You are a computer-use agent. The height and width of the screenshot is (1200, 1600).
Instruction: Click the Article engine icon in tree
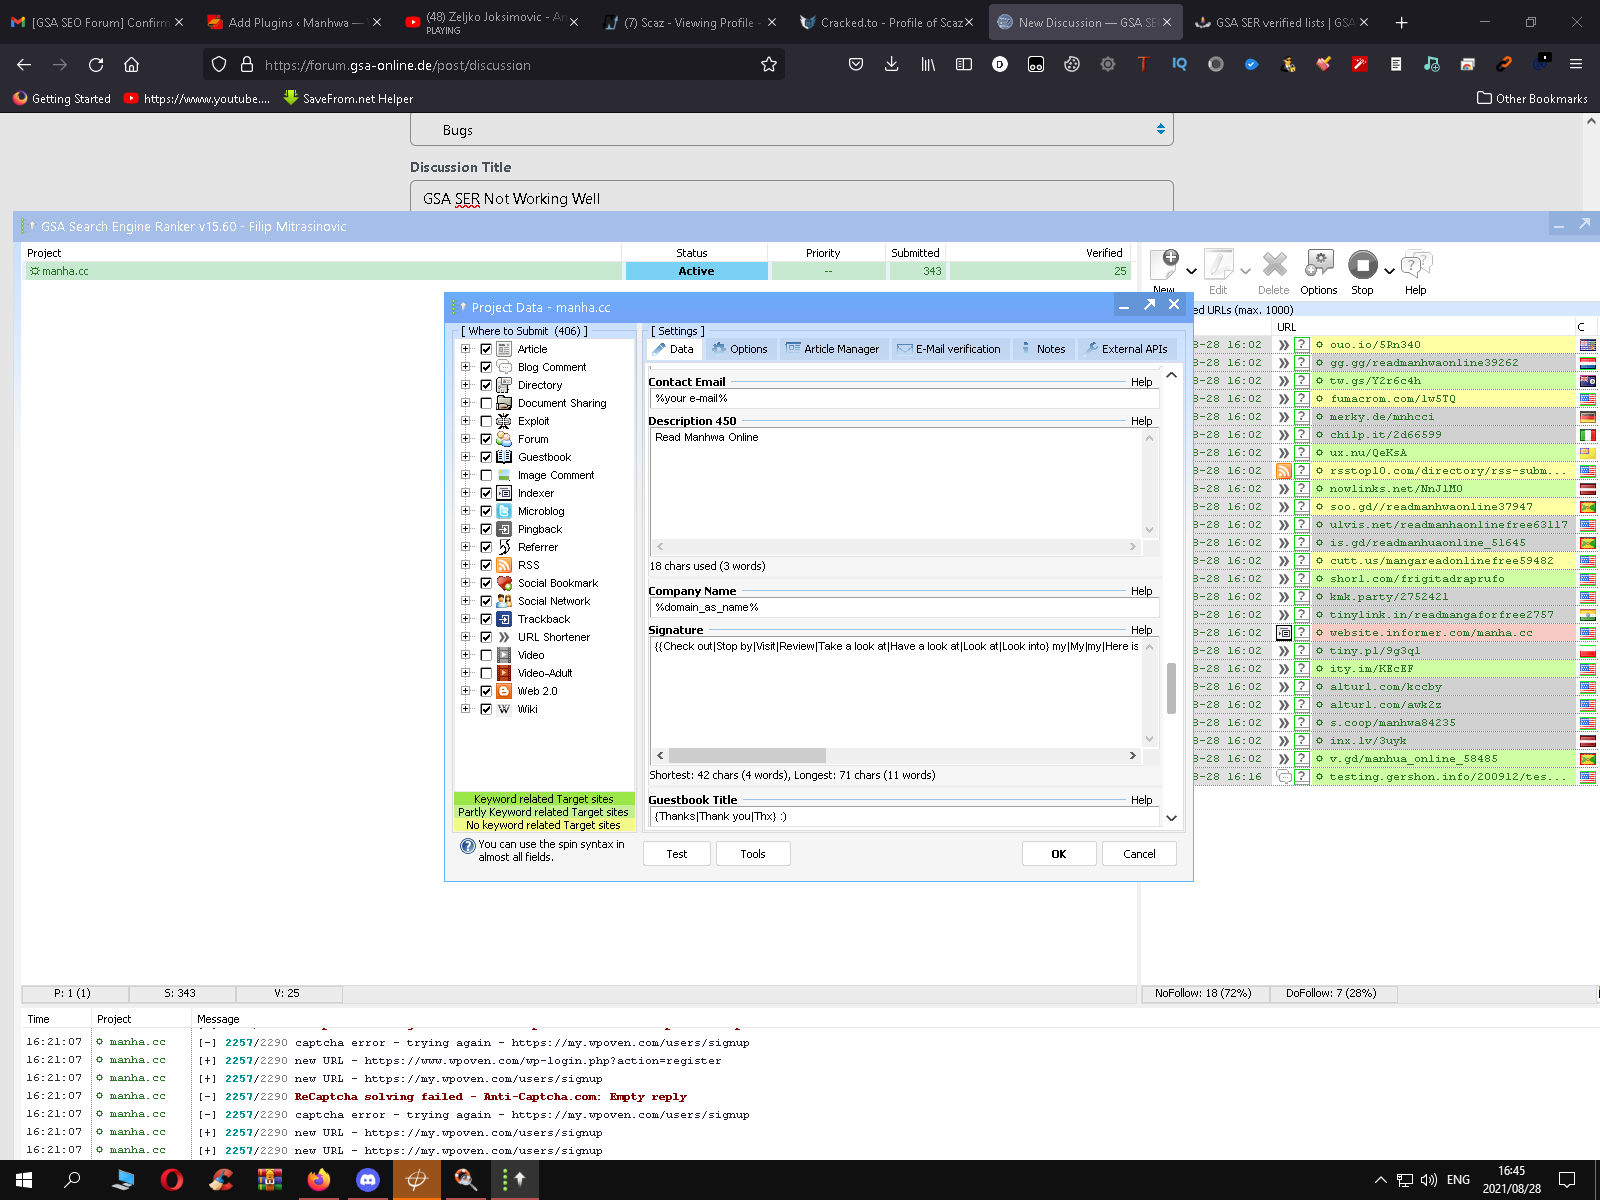coord(505,349)
